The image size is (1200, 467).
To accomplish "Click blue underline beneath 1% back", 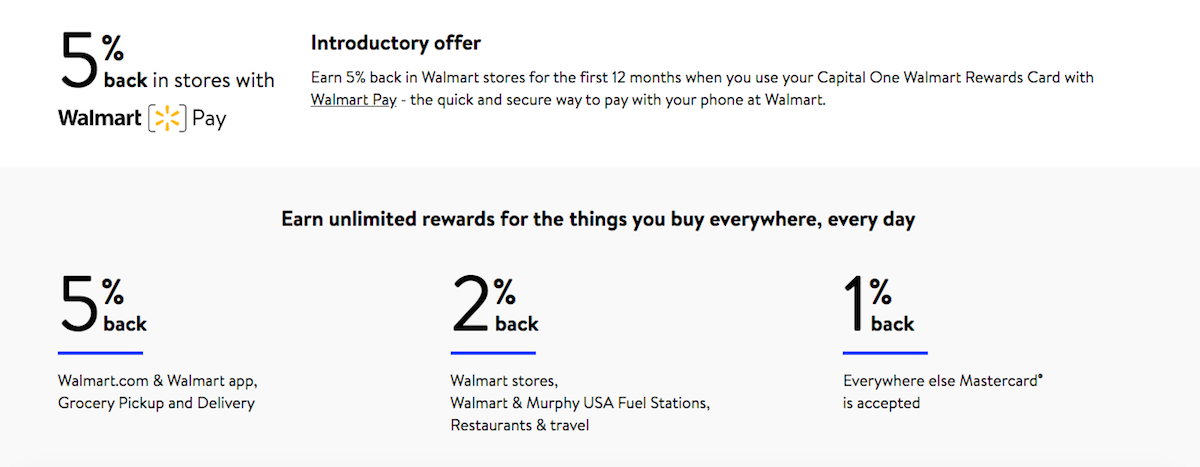I will pos(885,352).
